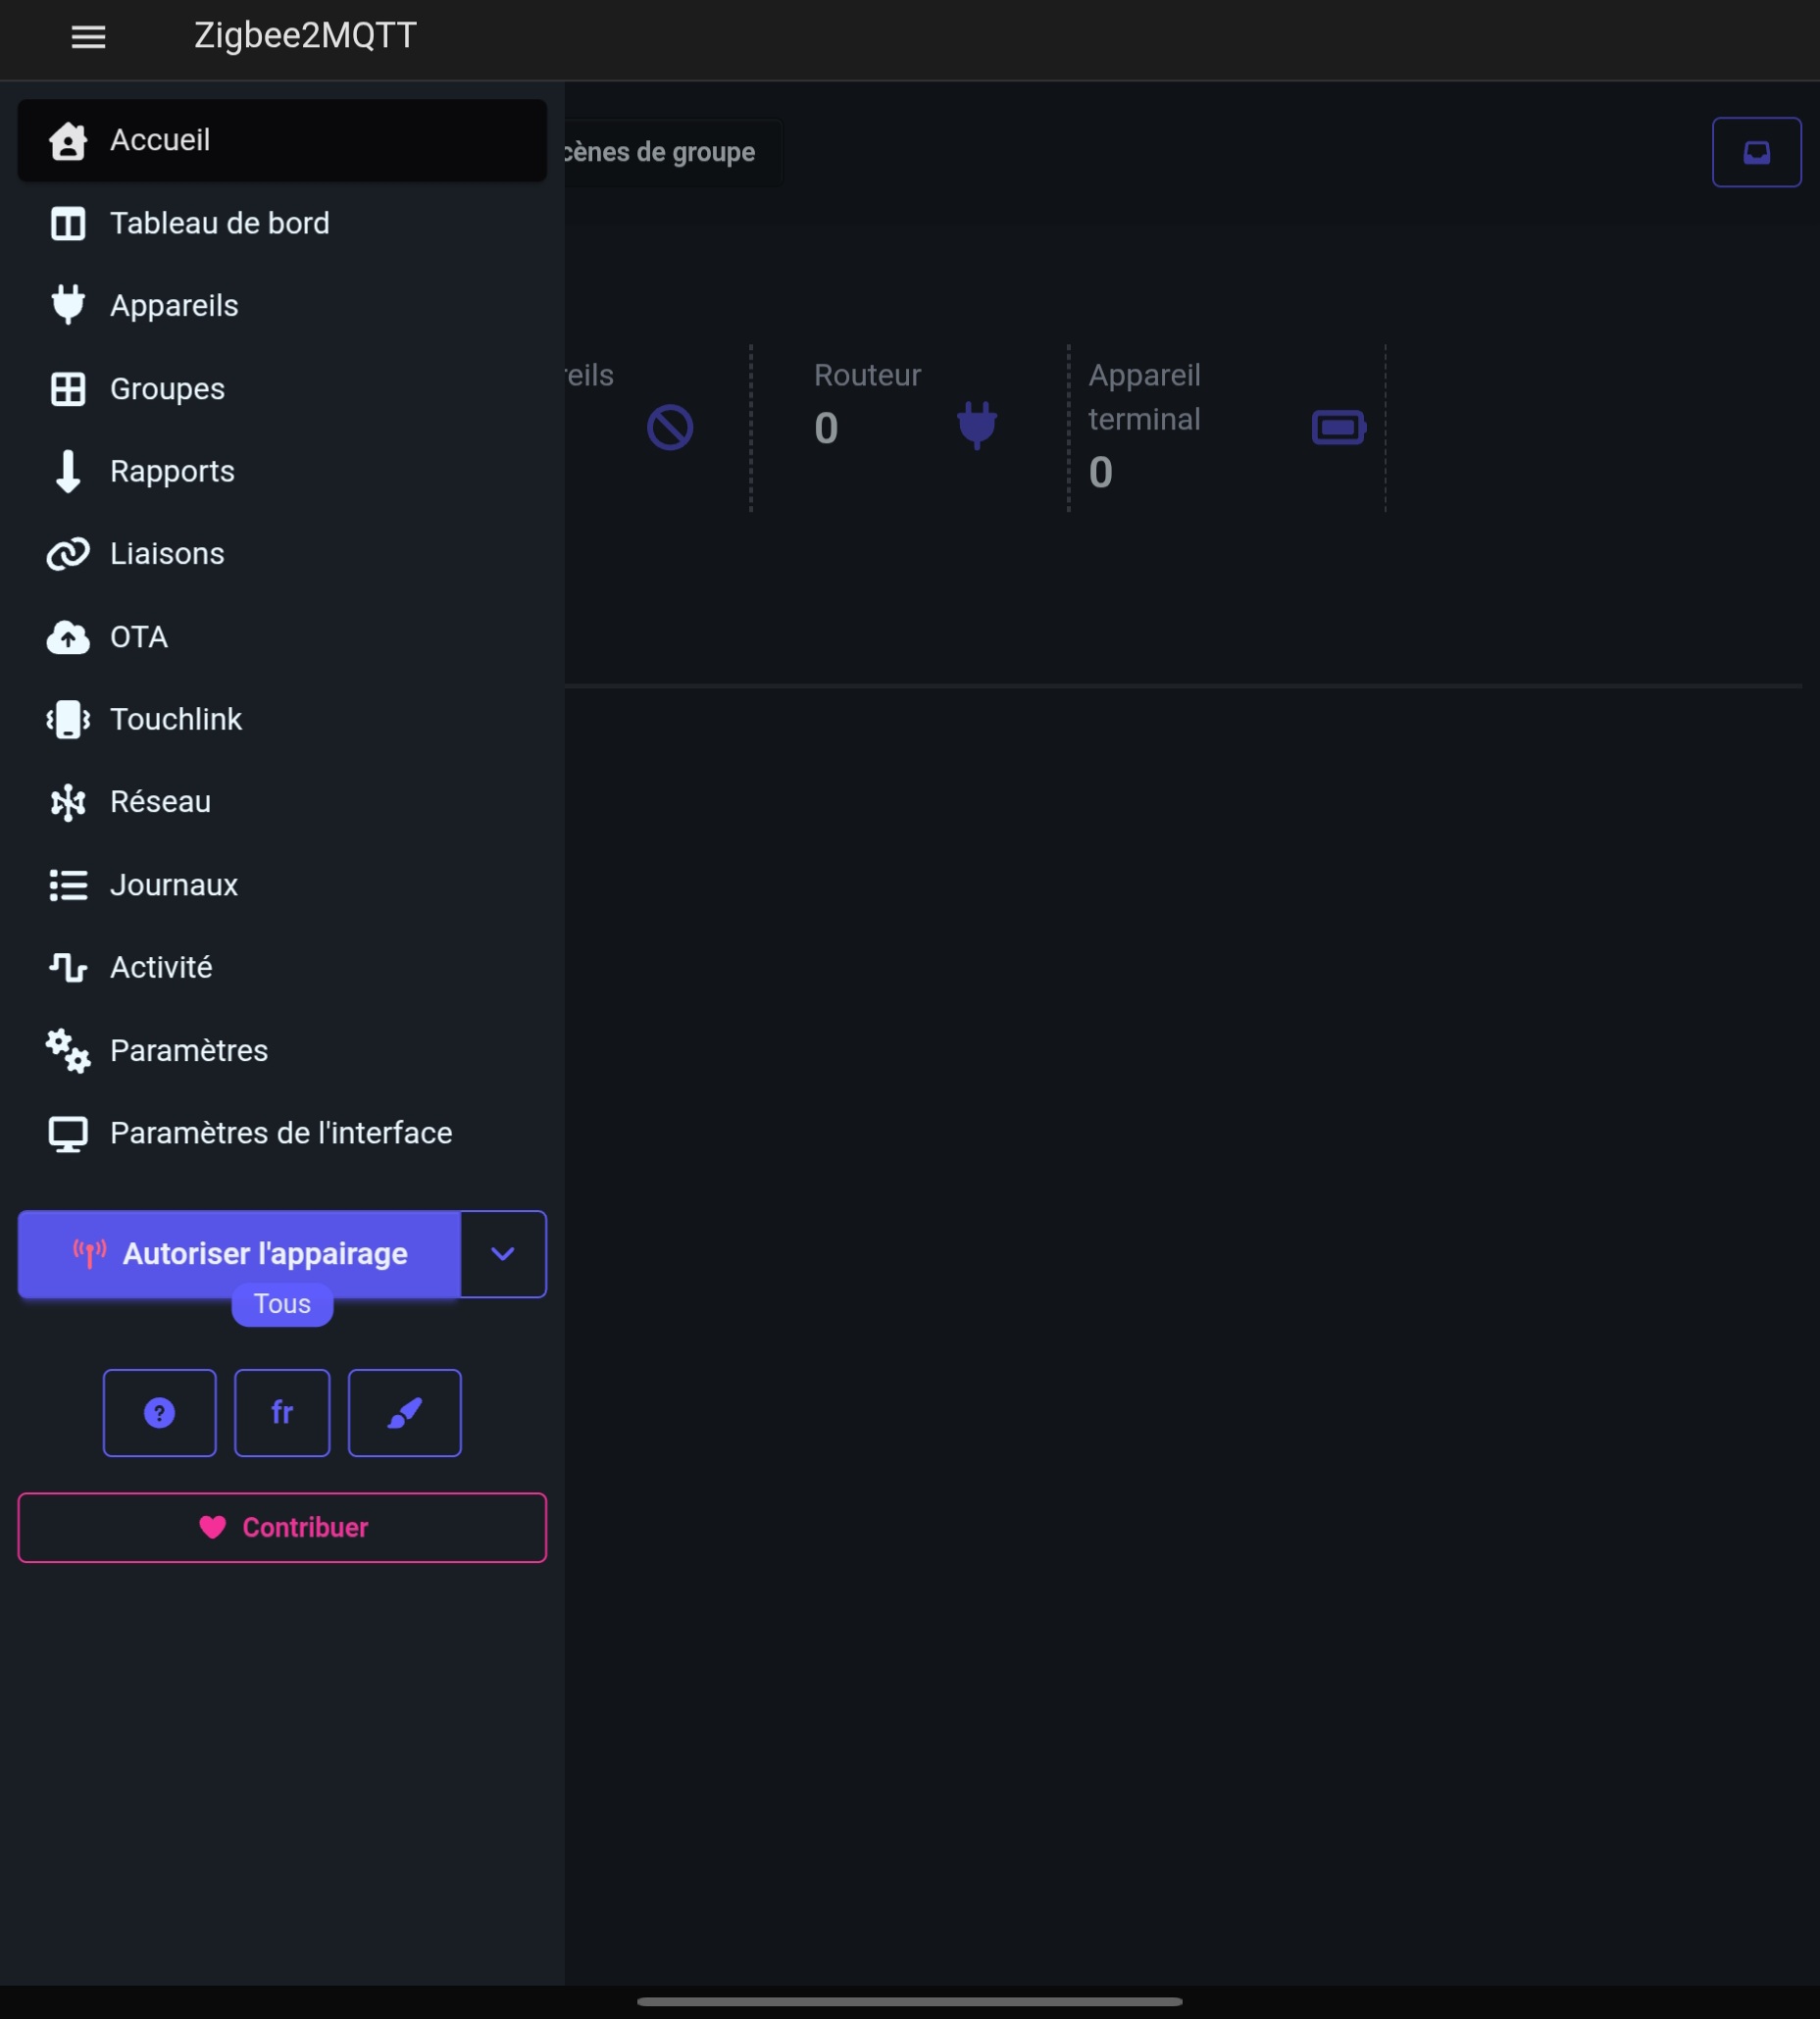
Task: Click the OTA cloud upload icon
Action: (x=68, y=637)
